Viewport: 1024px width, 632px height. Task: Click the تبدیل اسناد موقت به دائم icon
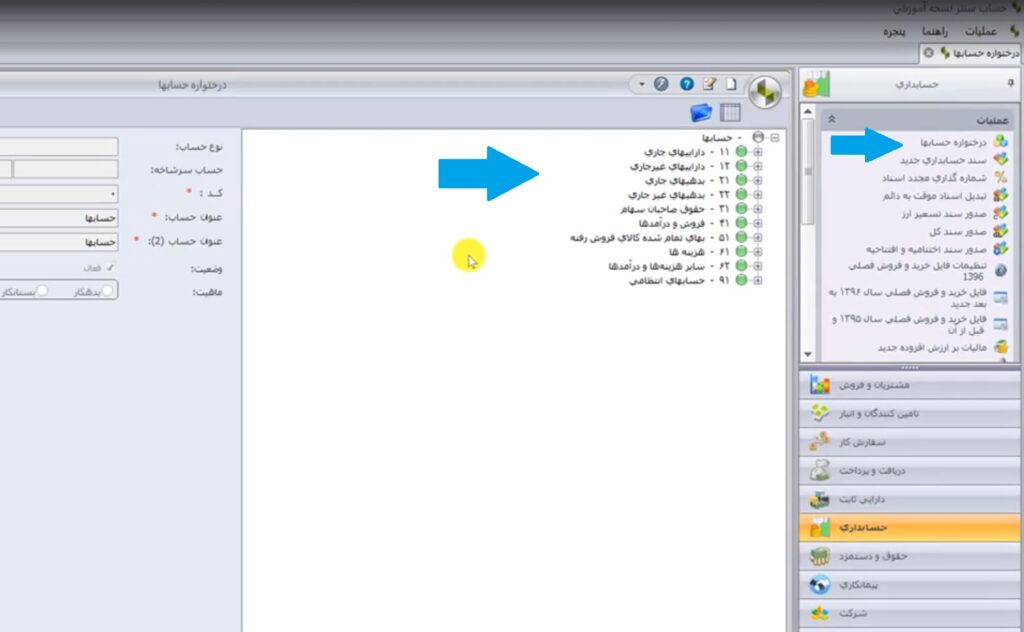[1000, 195]
